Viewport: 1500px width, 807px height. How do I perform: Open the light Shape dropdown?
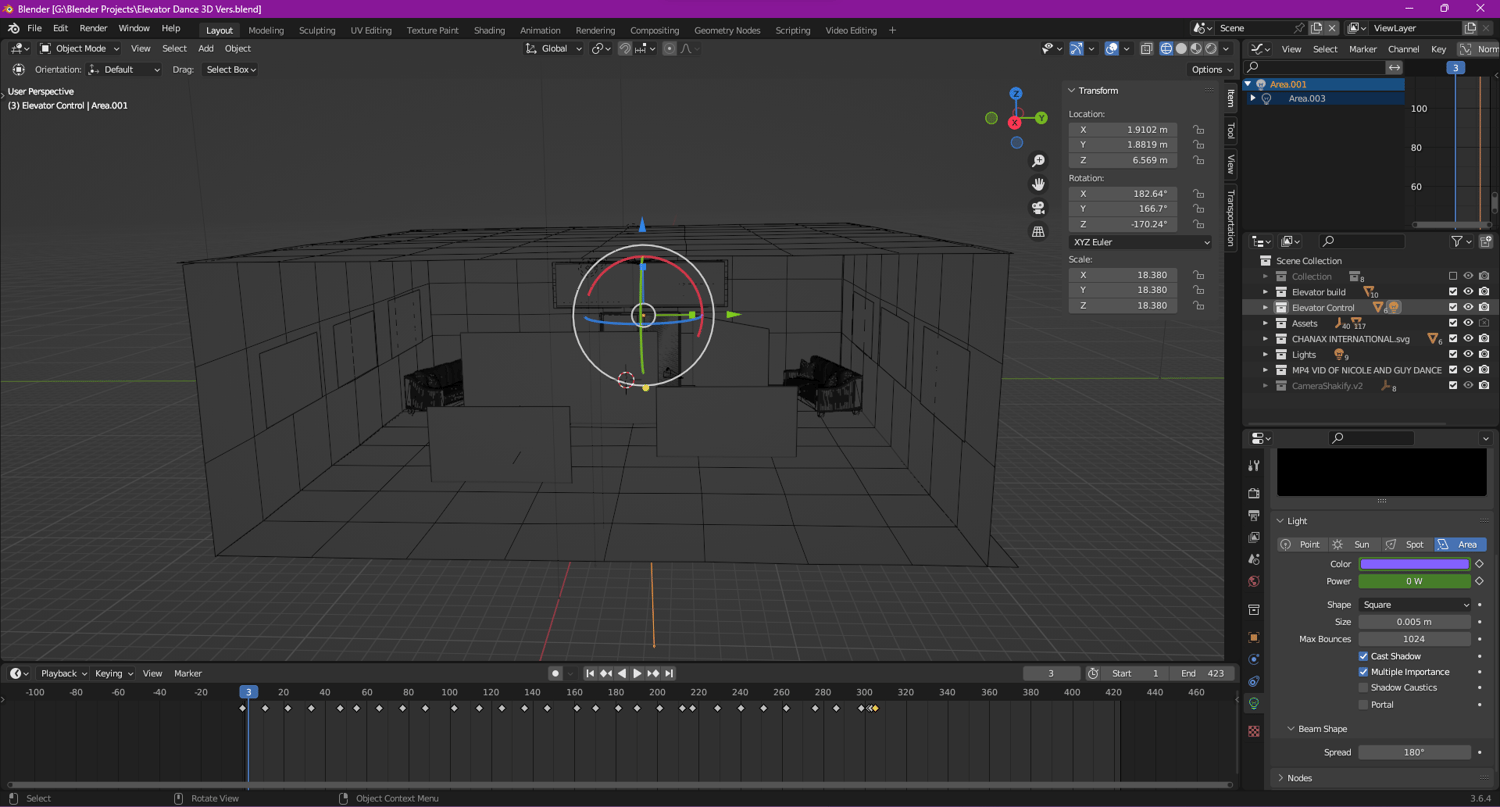[x=1414, y=605]
